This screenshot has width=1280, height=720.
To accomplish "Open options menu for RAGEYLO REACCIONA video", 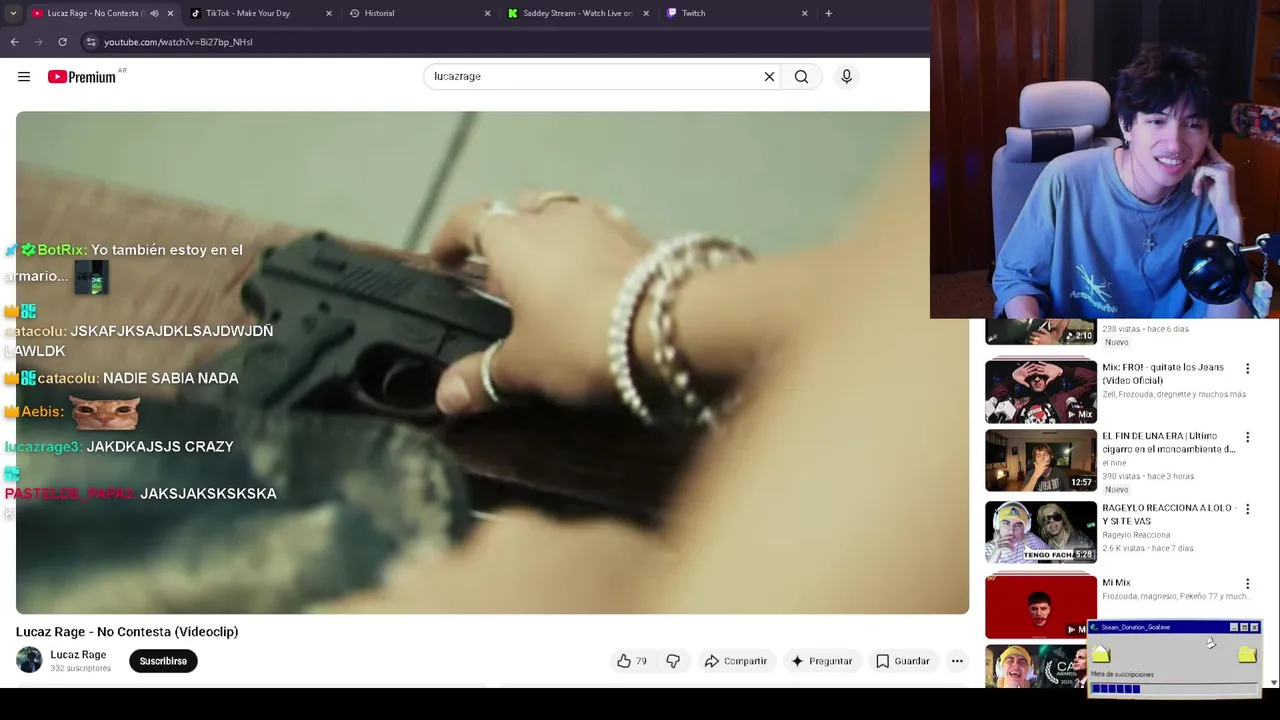I will 1247,509.
